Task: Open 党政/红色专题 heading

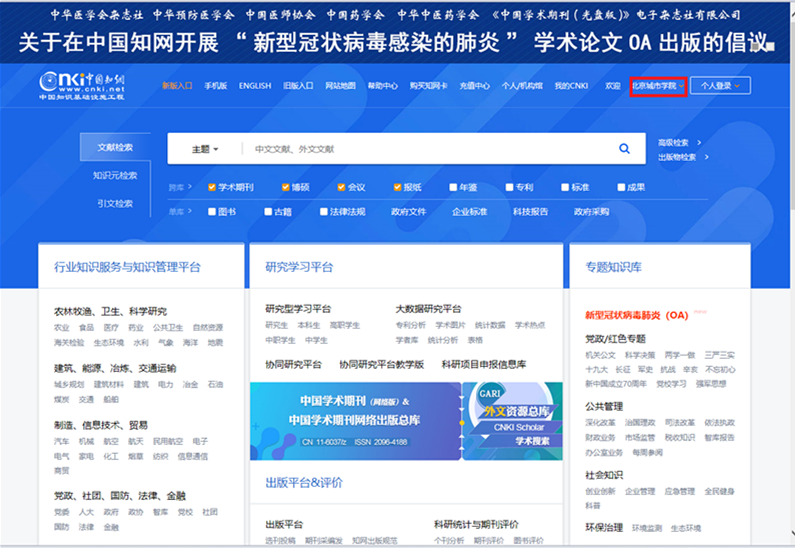Action: [616, 339]
